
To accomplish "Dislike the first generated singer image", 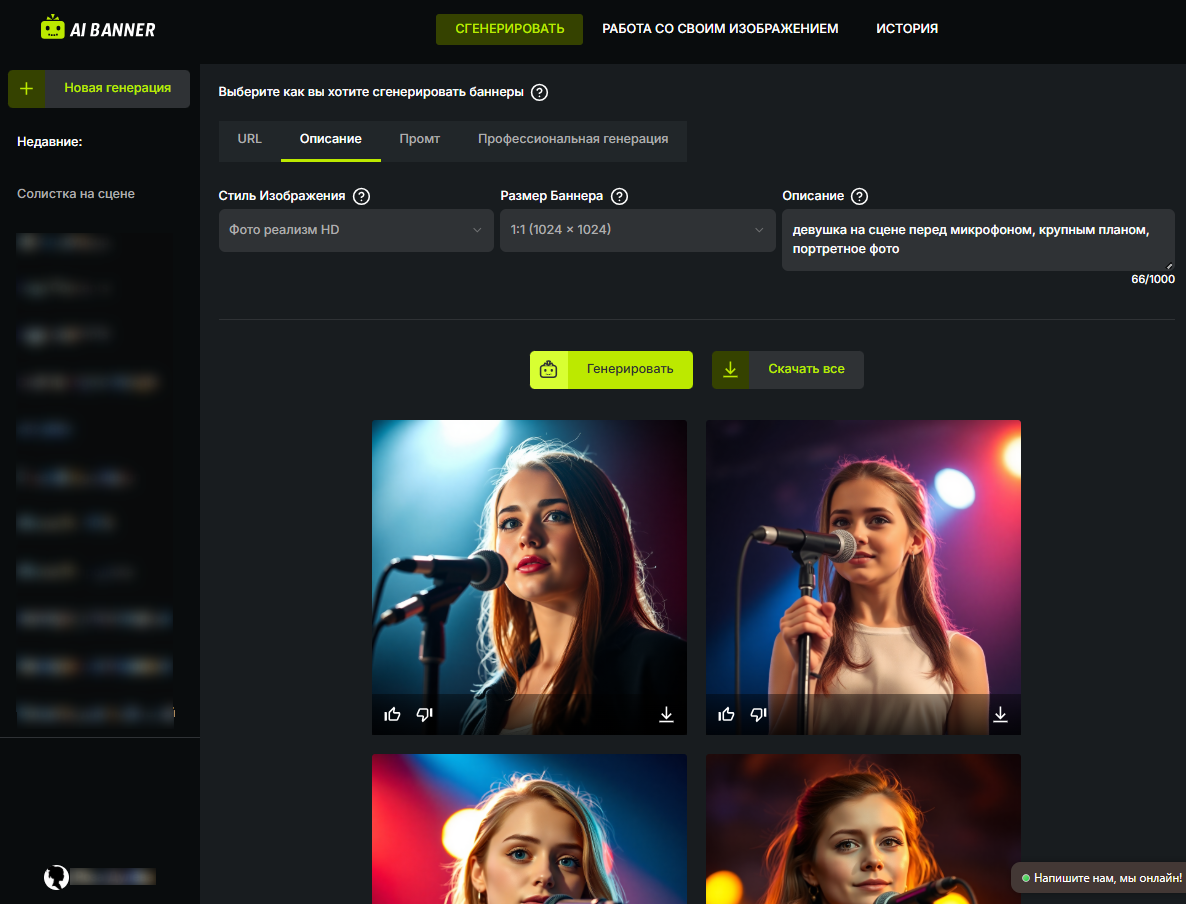I will [424, 714].
